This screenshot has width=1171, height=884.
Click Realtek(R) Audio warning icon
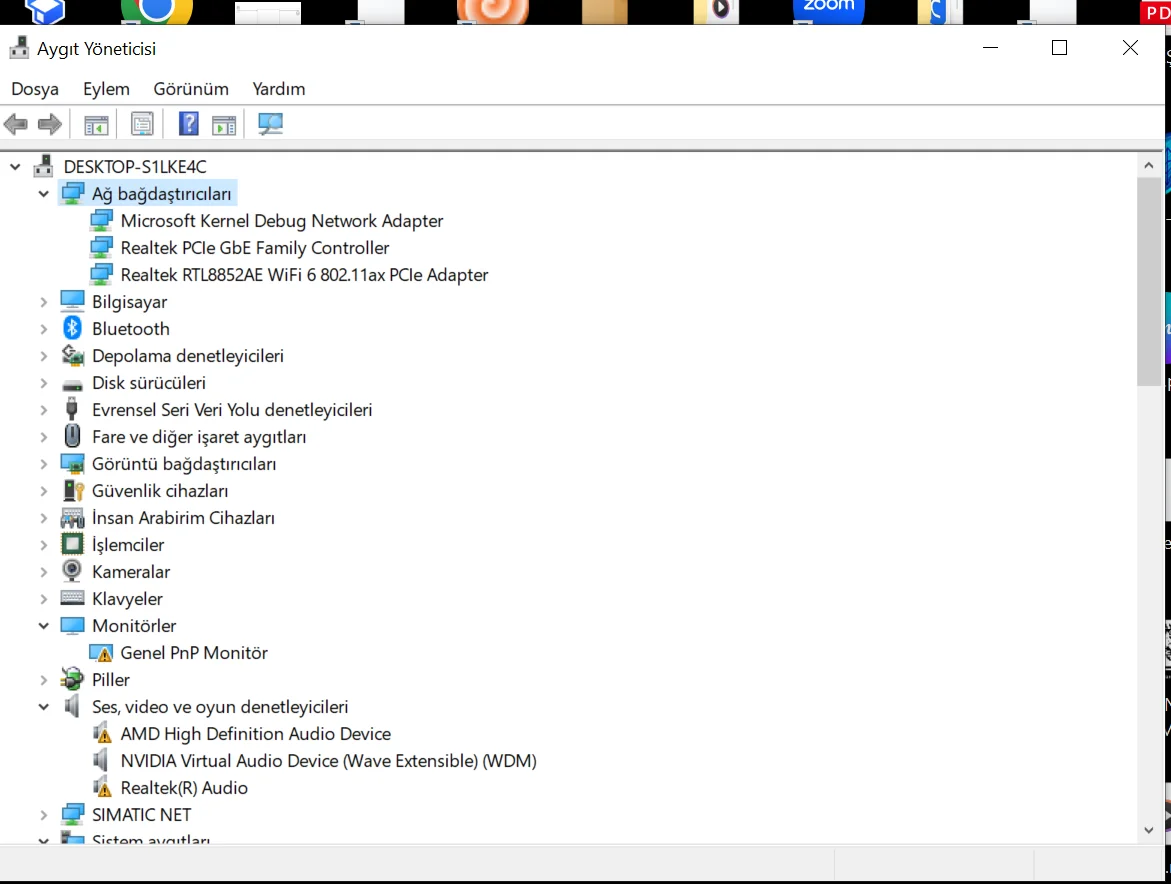pyautogui.click(x=102, y=787)
